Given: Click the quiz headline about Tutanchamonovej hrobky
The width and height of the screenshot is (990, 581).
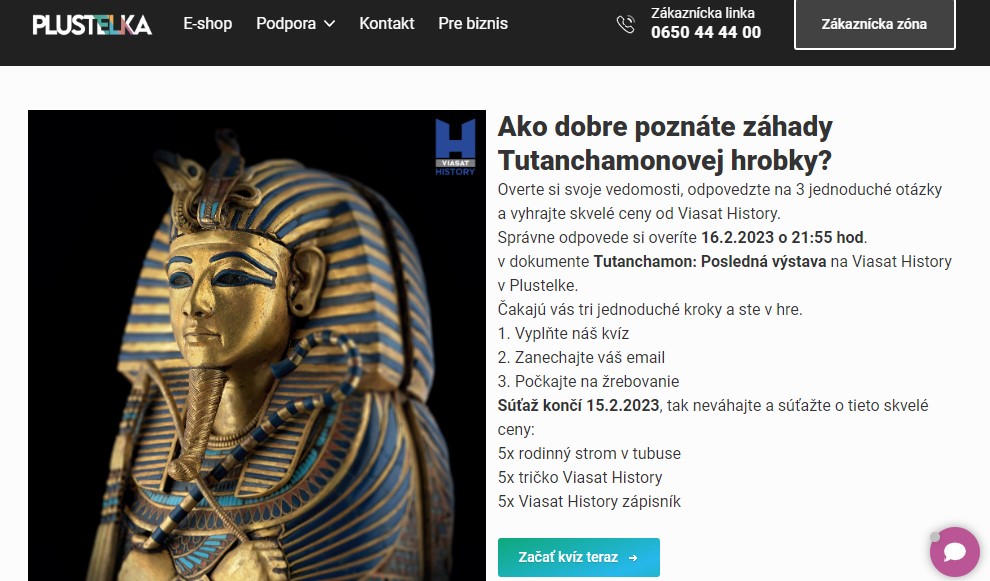Looking at the screenshot, I should coord(665,143).
